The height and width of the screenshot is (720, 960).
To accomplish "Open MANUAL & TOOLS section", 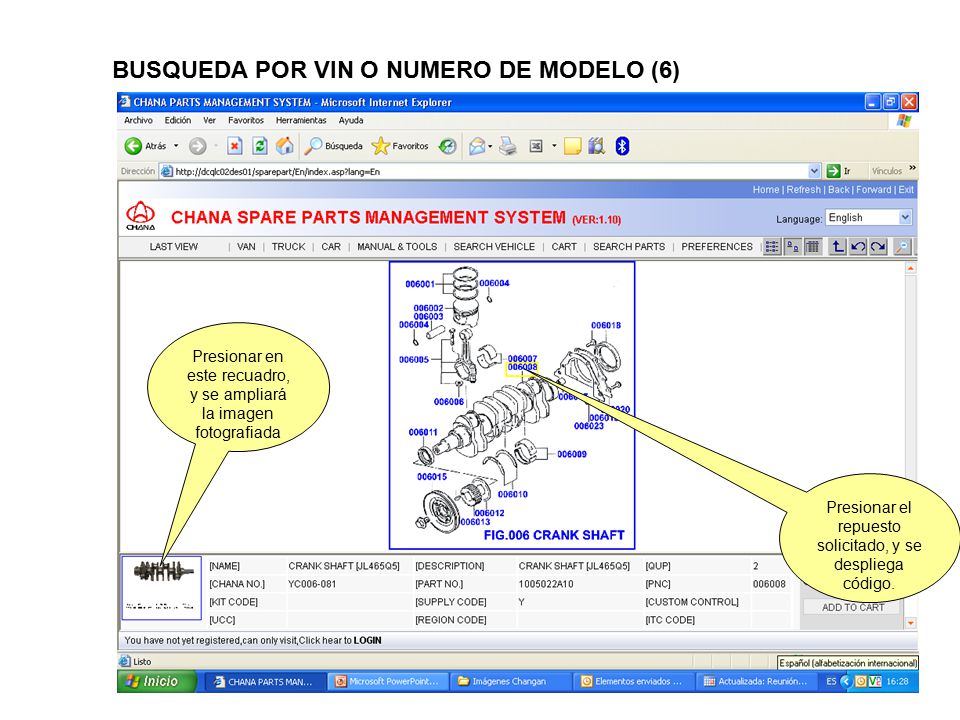I will [x=397, y=247].
